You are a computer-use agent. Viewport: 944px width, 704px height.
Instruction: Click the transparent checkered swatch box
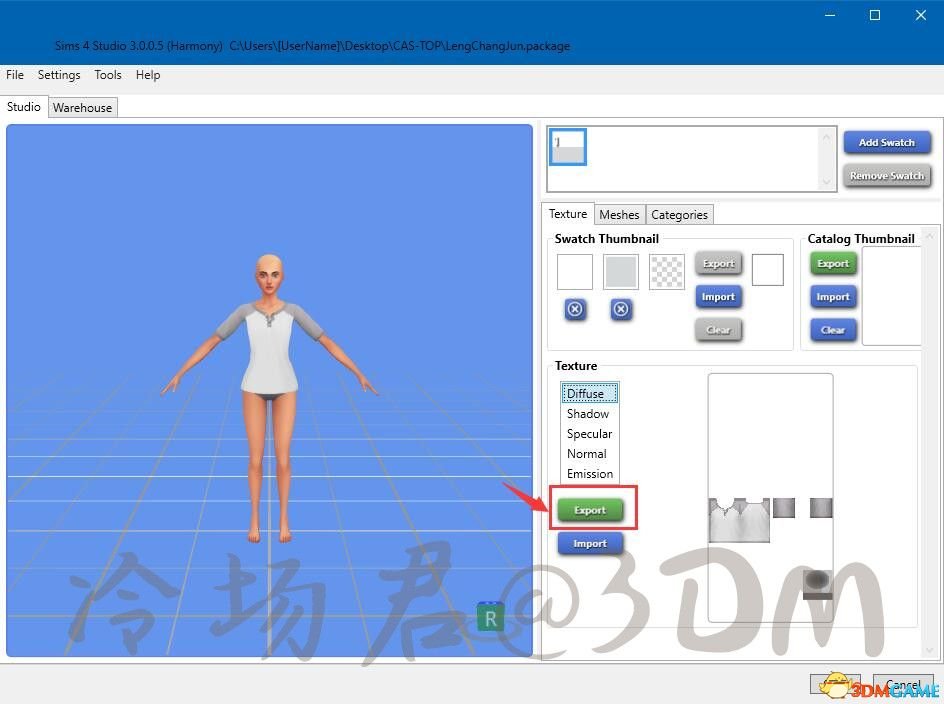tap(667, 272)
